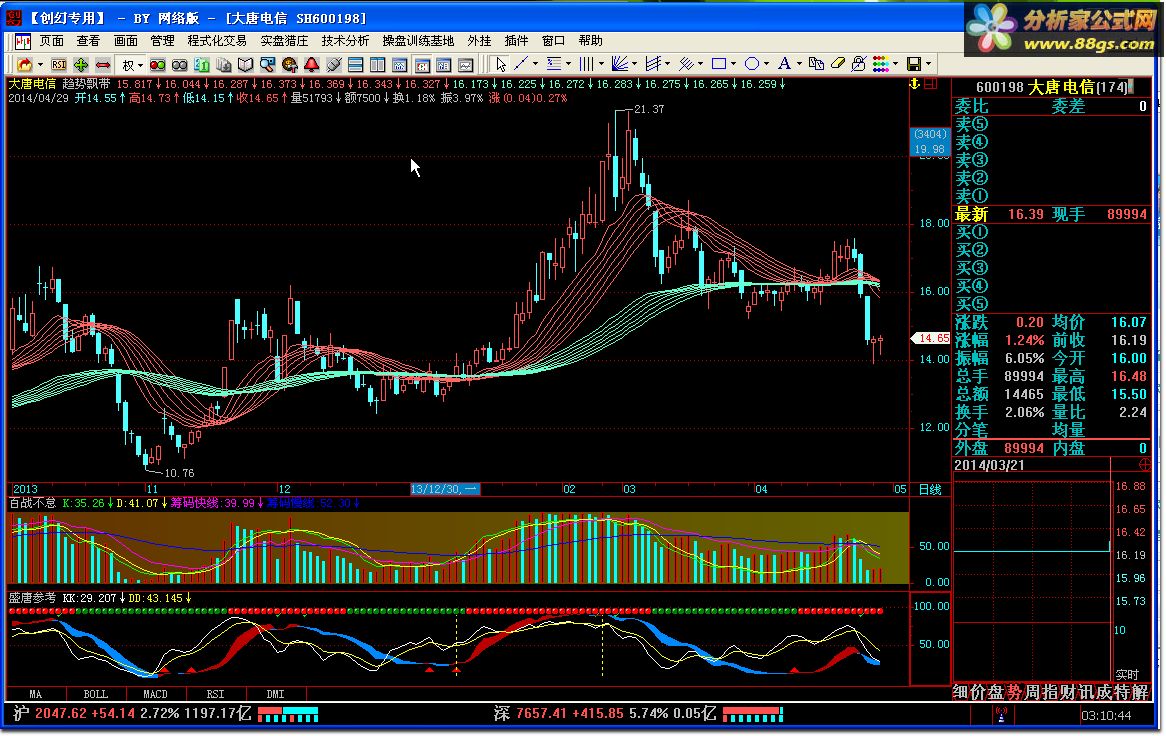Click the 13/12/30 date marker on timeline
Screen dimensions: 1166x736
click(445, 489)
